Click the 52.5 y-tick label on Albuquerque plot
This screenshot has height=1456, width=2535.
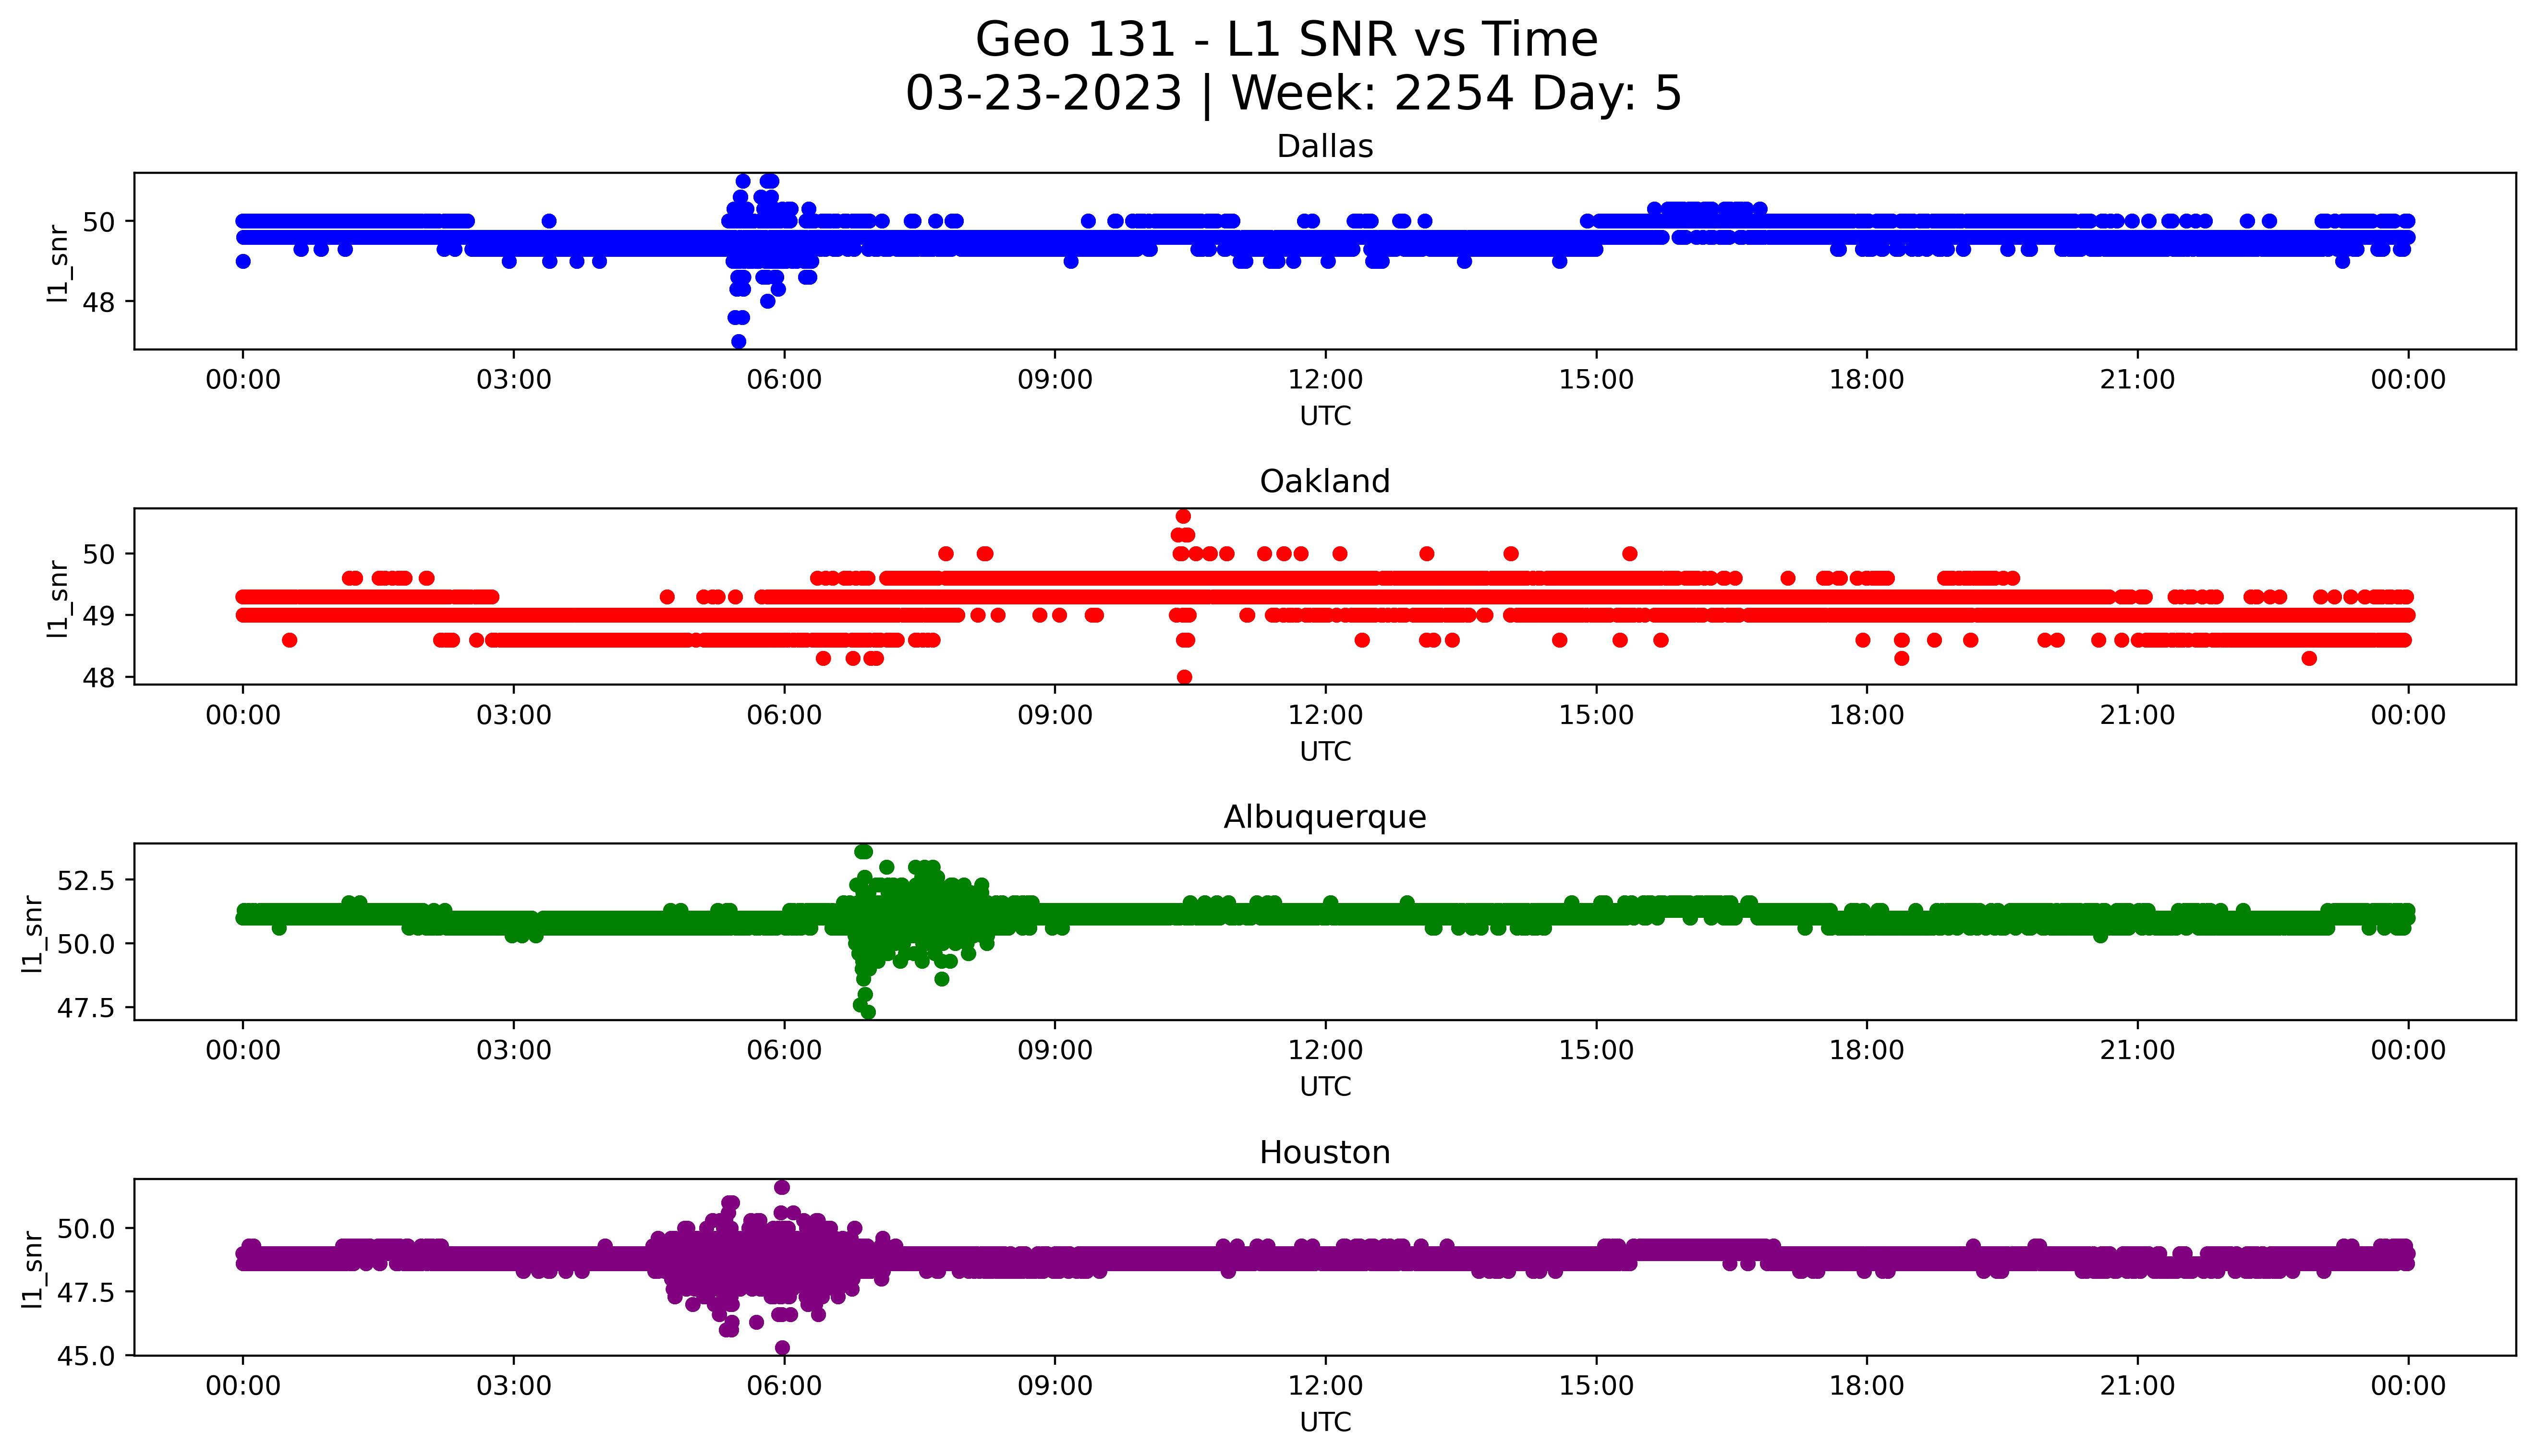87,881
